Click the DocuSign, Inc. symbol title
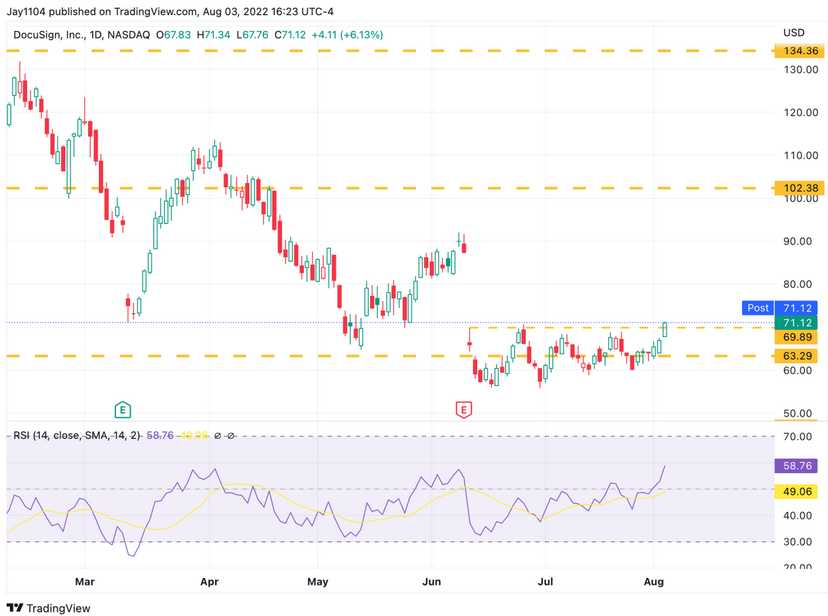The height and width of the screenshot is (616, 828). pyautogui.click(x=49, y=35)
